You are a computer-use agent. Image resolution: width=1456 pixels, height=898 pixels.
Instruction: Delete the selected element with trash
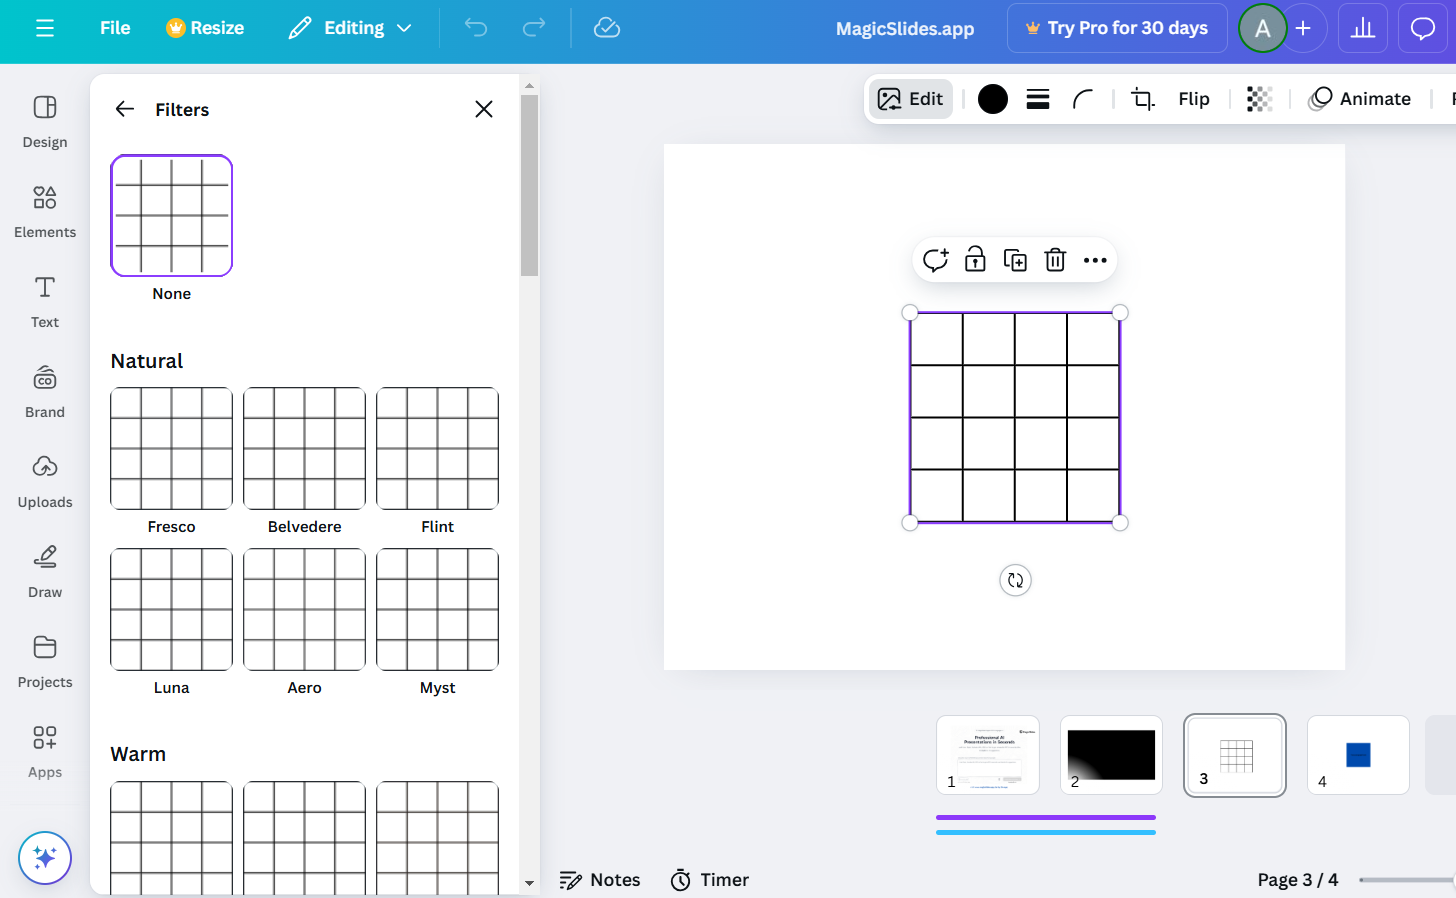[1055, 260]
